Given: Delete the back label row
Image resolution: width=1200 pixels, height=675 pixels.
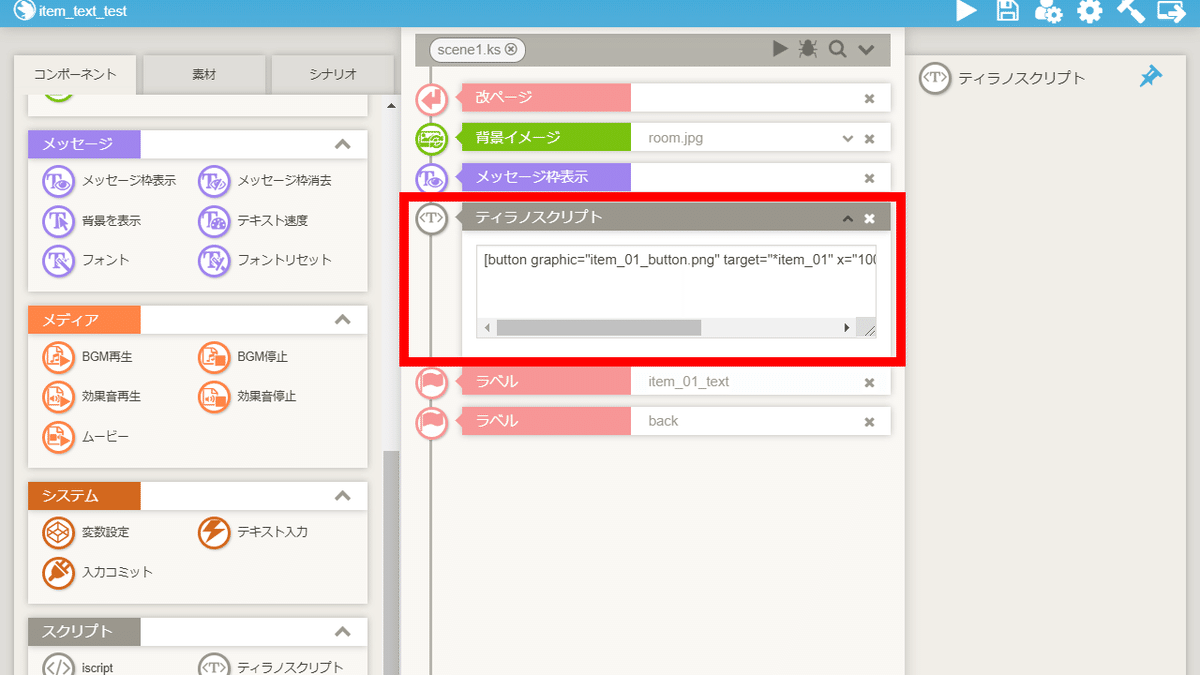Looking at the screenshot, I should tap(869, 423).
